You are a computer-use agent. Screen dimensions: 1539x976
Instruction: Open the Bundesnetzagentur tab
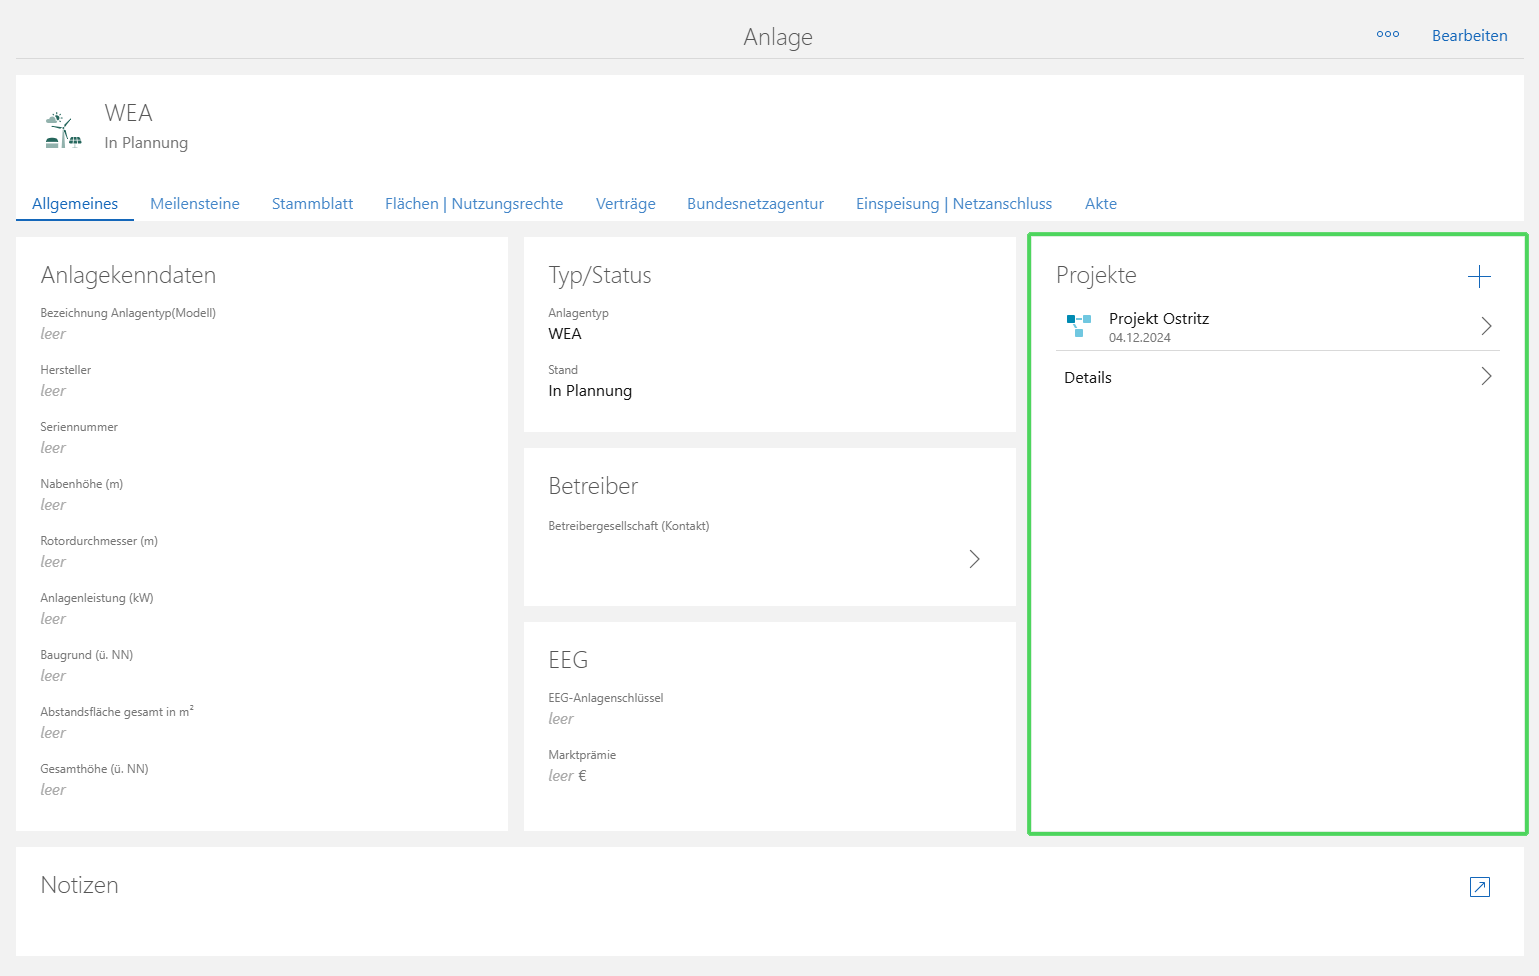coord(755,204)
